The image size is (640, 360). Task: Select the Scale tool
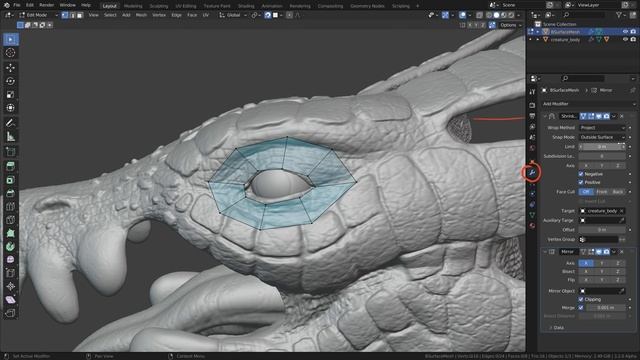[11, 95]
